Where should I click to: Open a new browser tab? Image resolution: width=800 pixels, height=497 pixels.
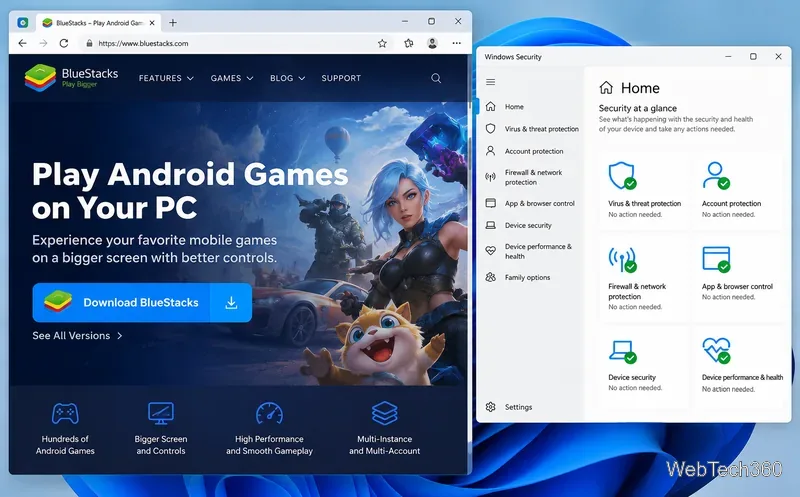pyautogui.click(x=173, y=22)
